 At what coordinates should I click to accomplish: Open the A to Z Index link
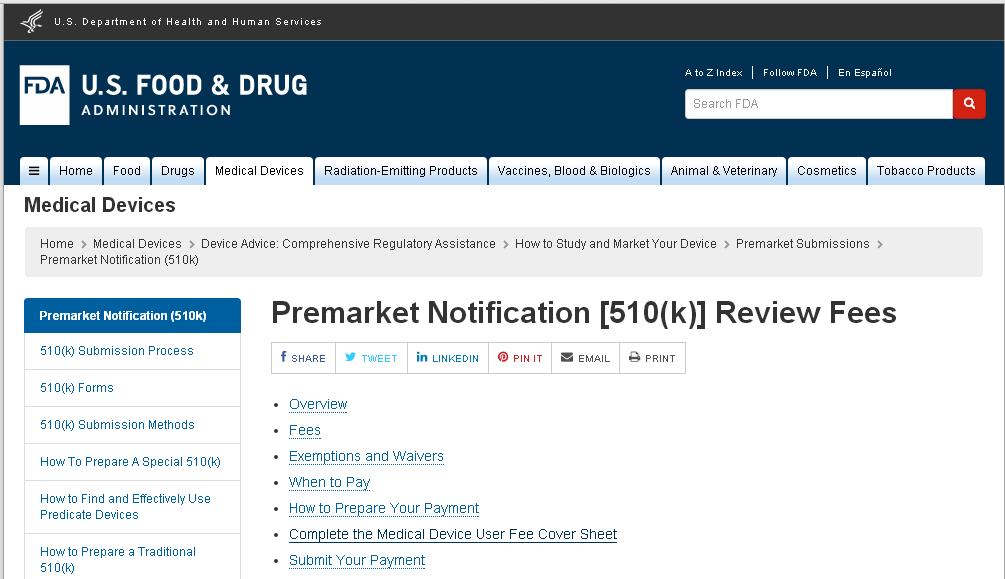[713, 72]
